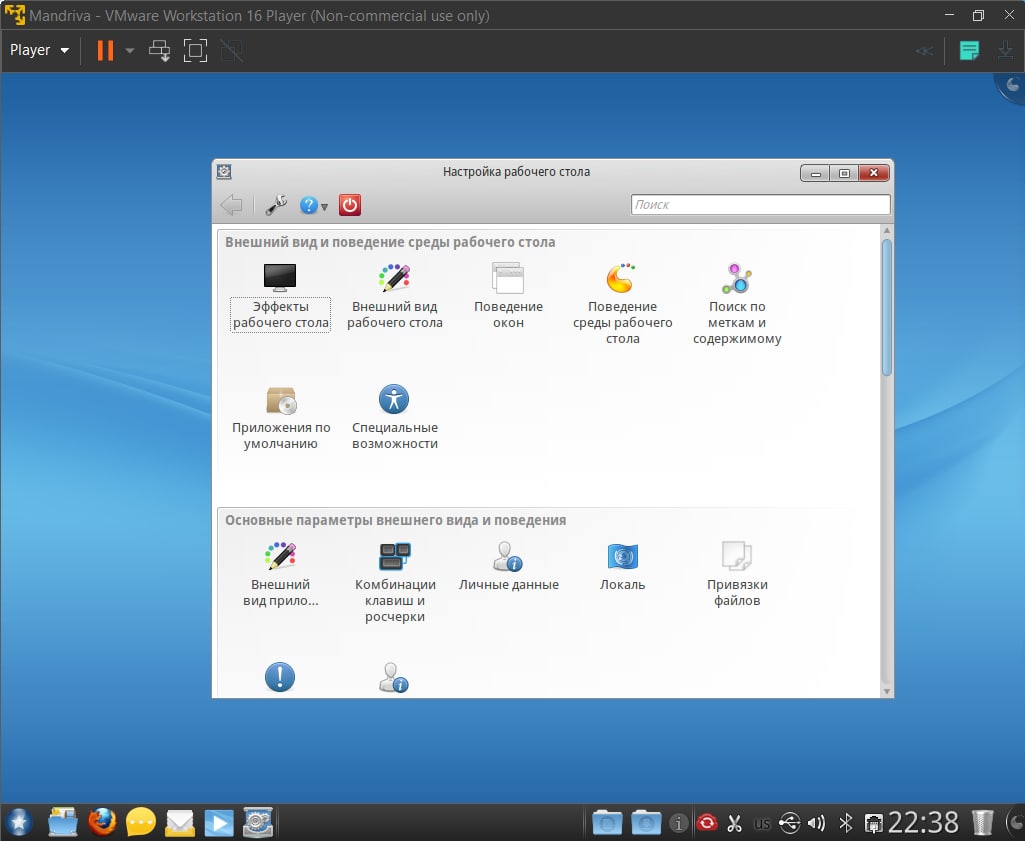Enter VMware full screen mode

195,50
